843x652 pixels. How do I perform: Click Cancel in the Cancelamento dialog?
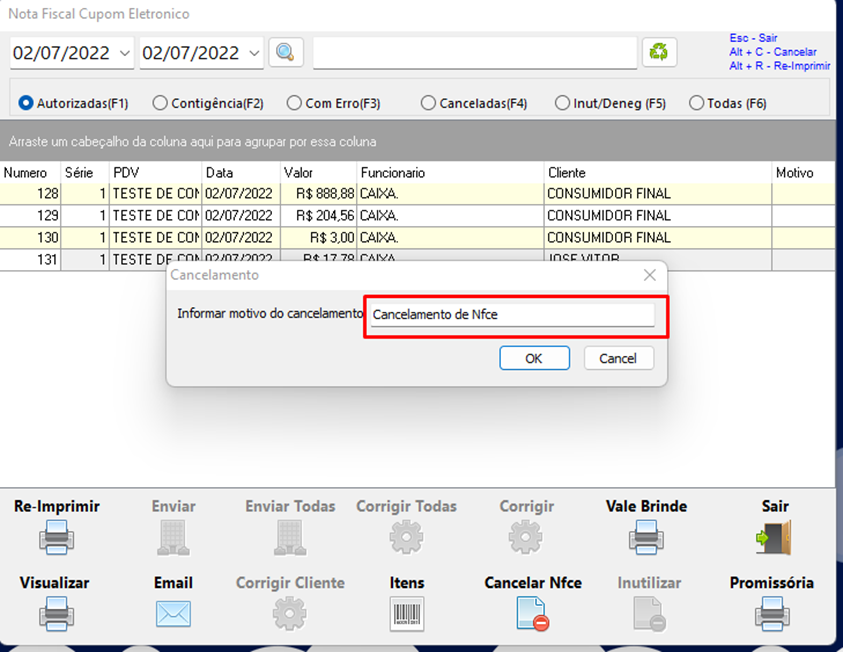[x=619, y=358]
